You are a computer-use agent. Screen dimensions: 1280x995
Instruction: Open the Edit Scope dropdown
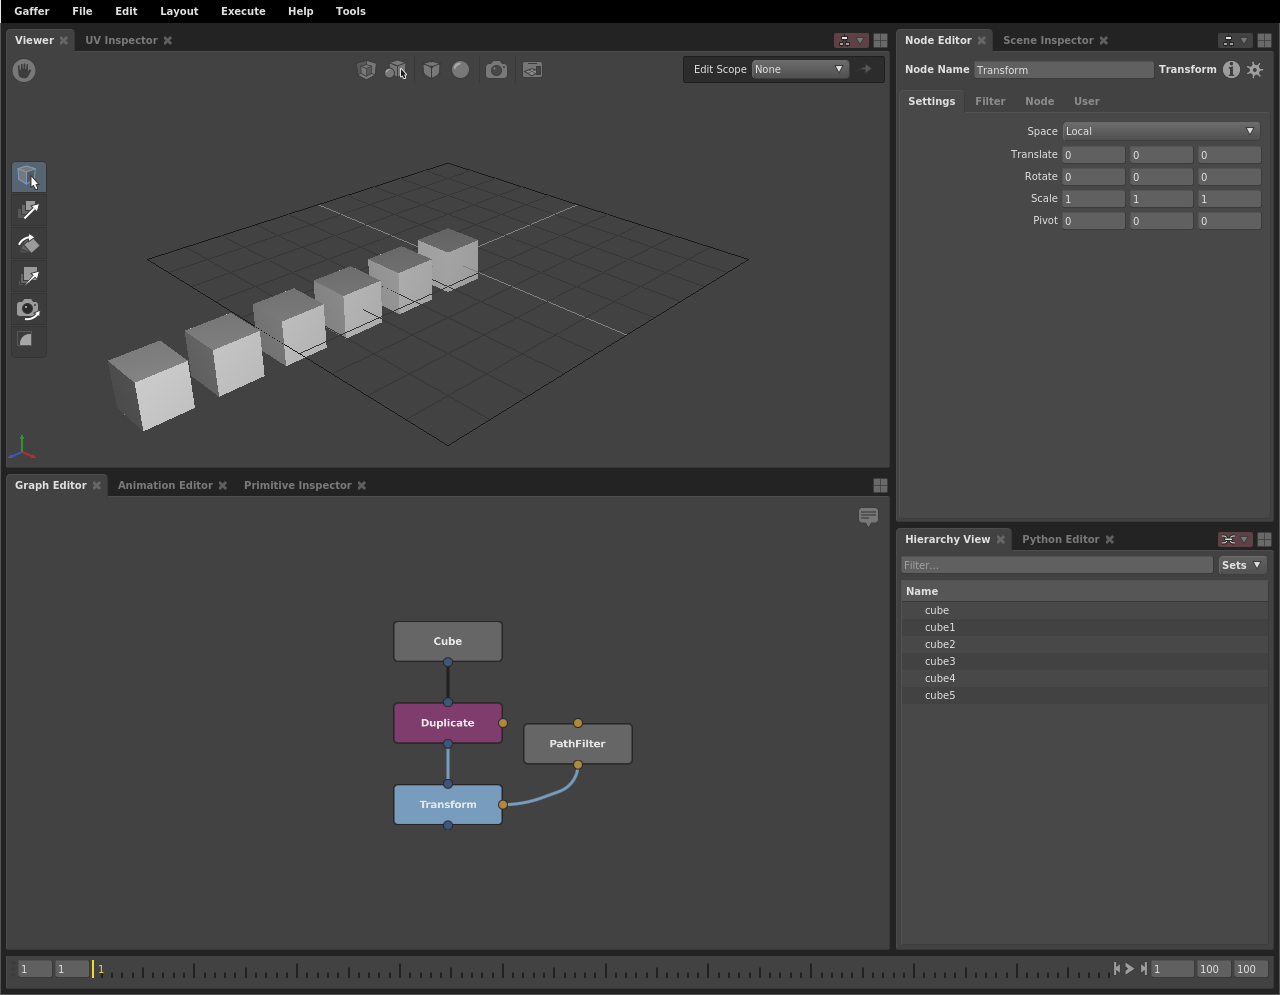(x=799, y=69)
